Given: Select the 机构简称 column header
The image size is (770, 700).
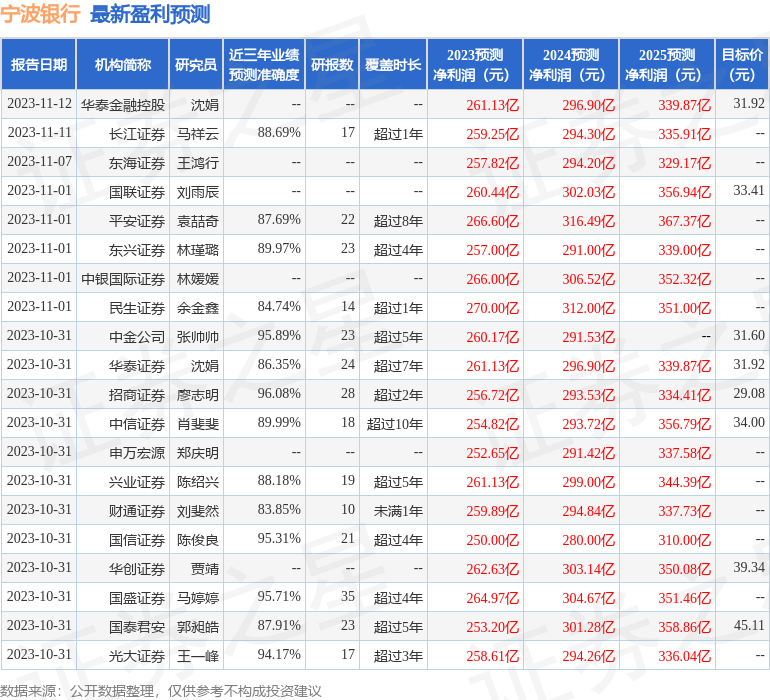Looking at the screenshot, I should click(x=123, y=64).
